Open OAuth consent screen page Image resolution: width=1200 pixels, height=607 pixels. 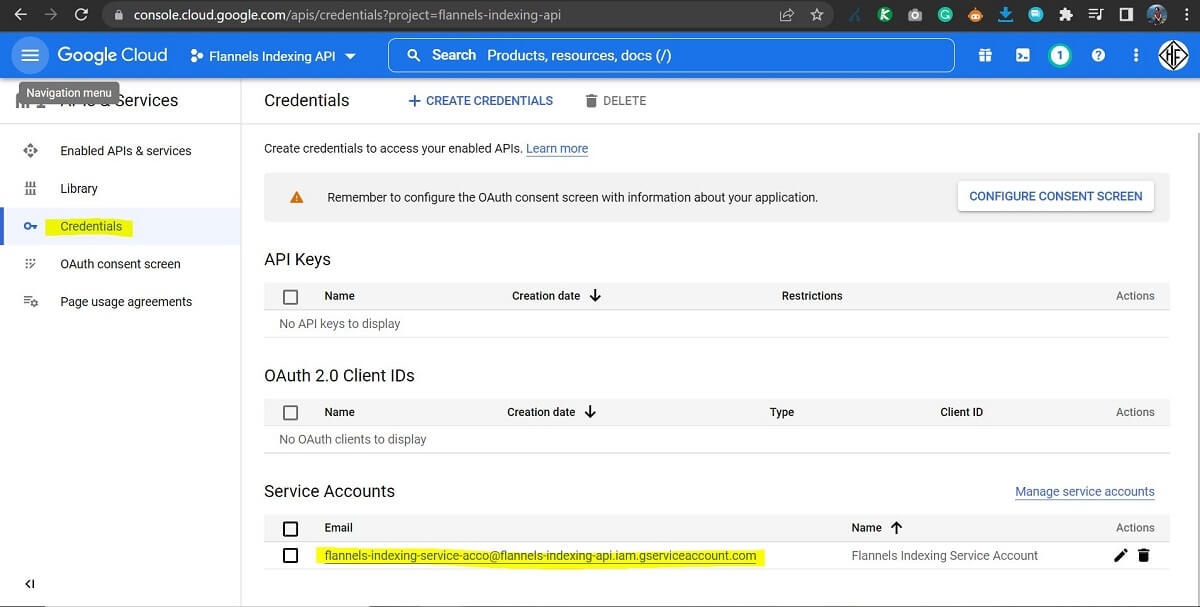(120, 264)
